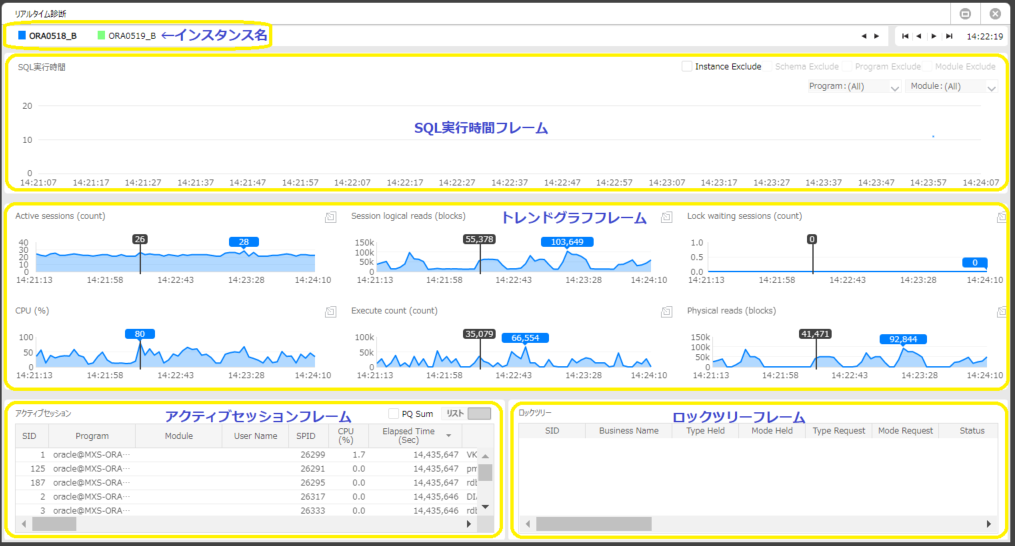Click active sessions scroll-right arrow
The width and height of the screenshot is (1015, 546).
[469, 524]
